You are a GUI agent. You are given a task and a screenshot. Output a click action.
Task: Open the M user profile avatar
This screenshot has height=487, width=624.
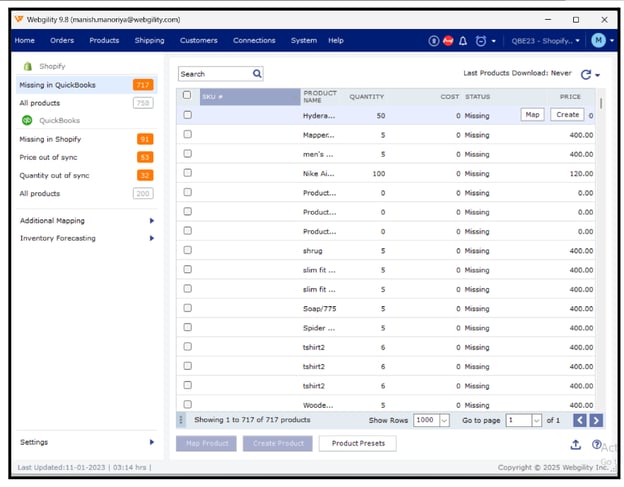click(x=599, y=40)
